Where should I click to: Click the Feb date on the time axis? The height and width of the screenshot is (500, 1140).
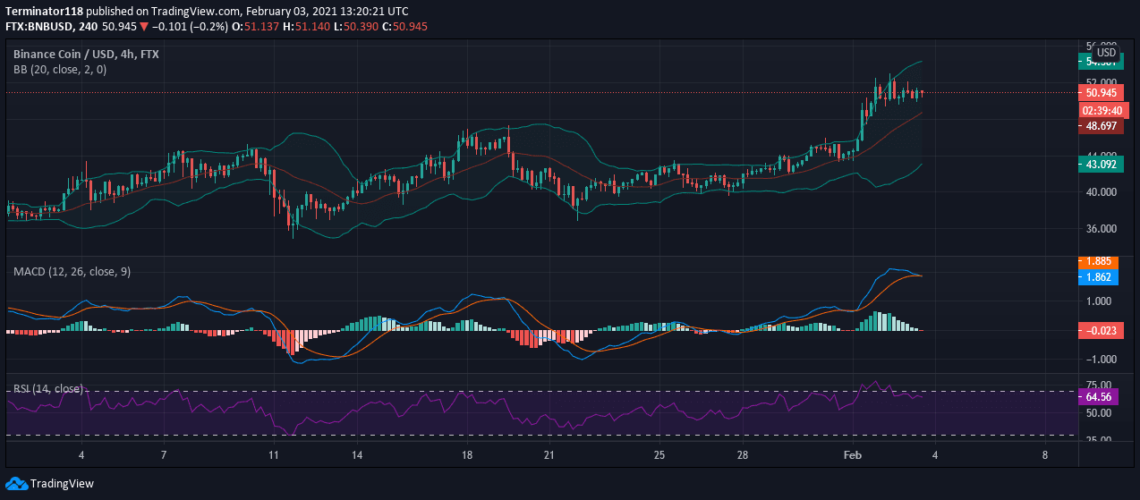coord(852,455)
